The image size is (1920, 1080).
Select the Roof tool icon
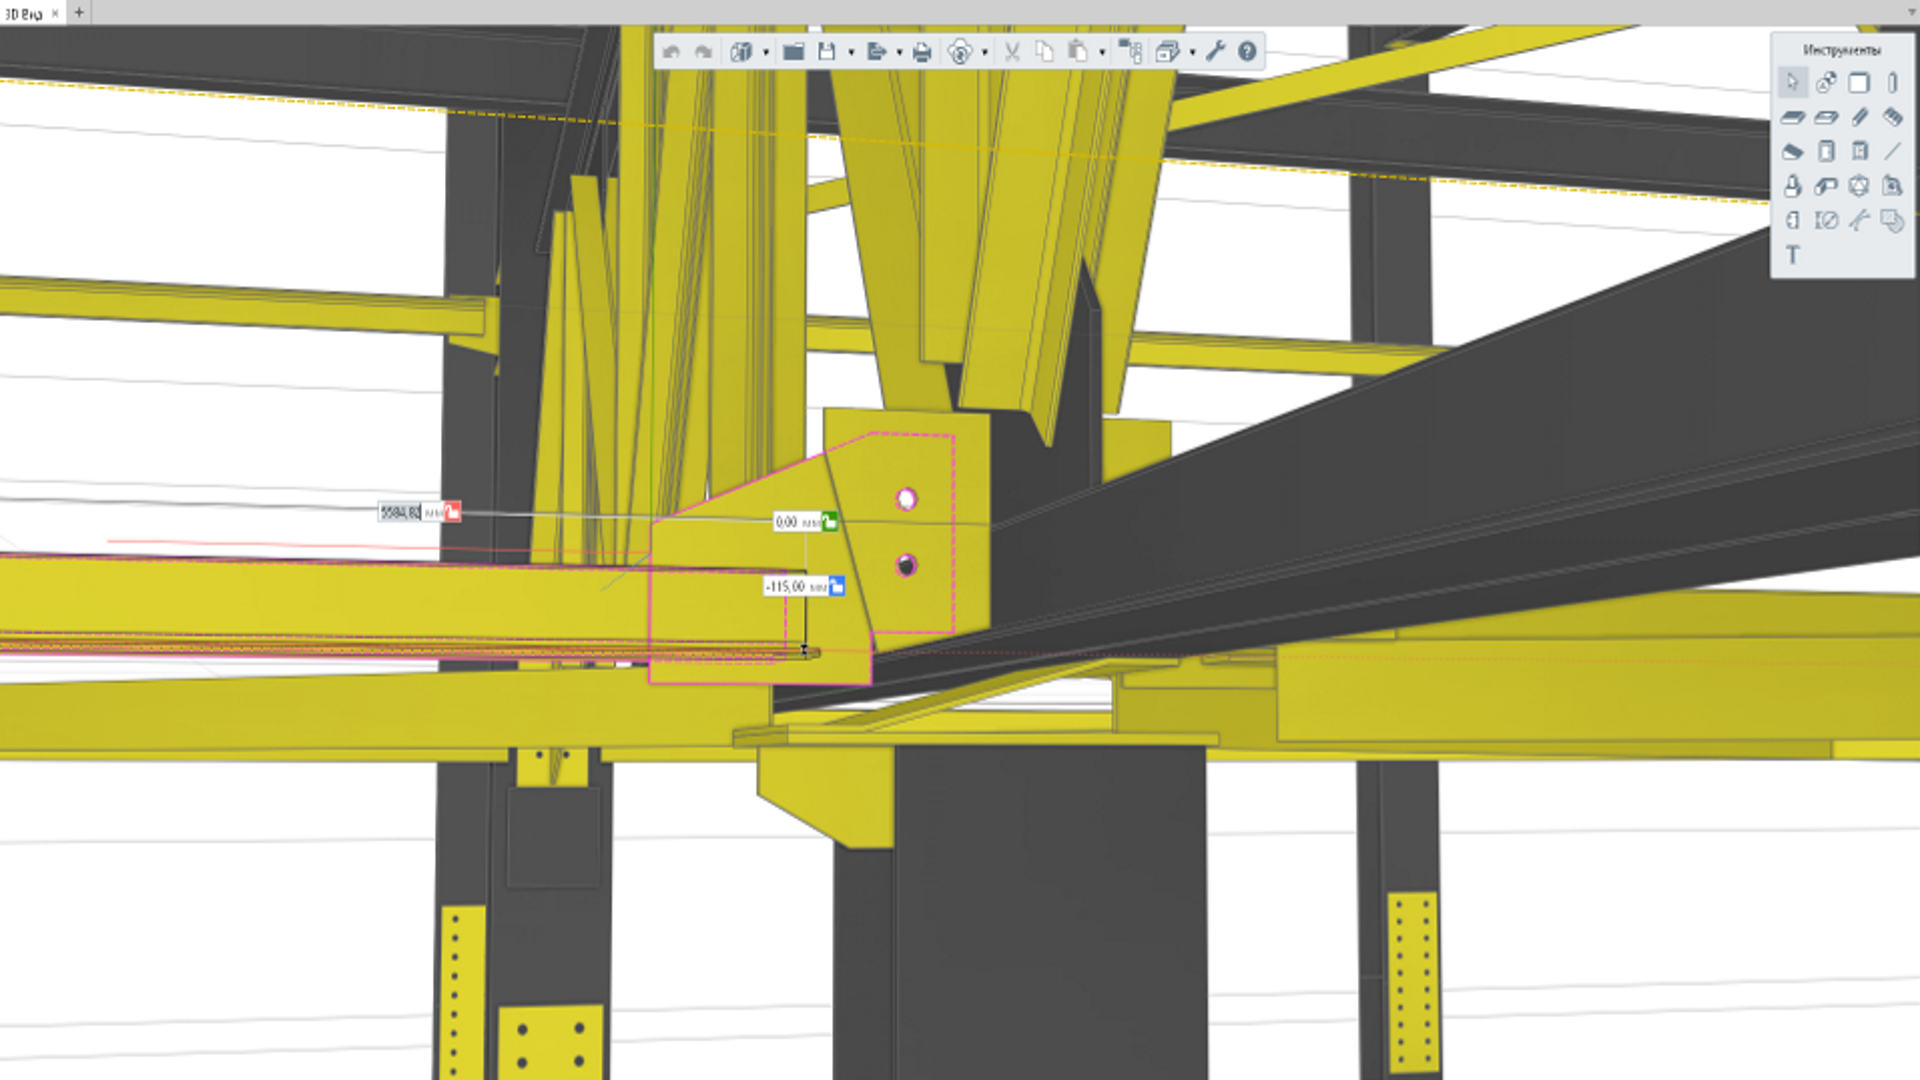(x=1792, y=151)
